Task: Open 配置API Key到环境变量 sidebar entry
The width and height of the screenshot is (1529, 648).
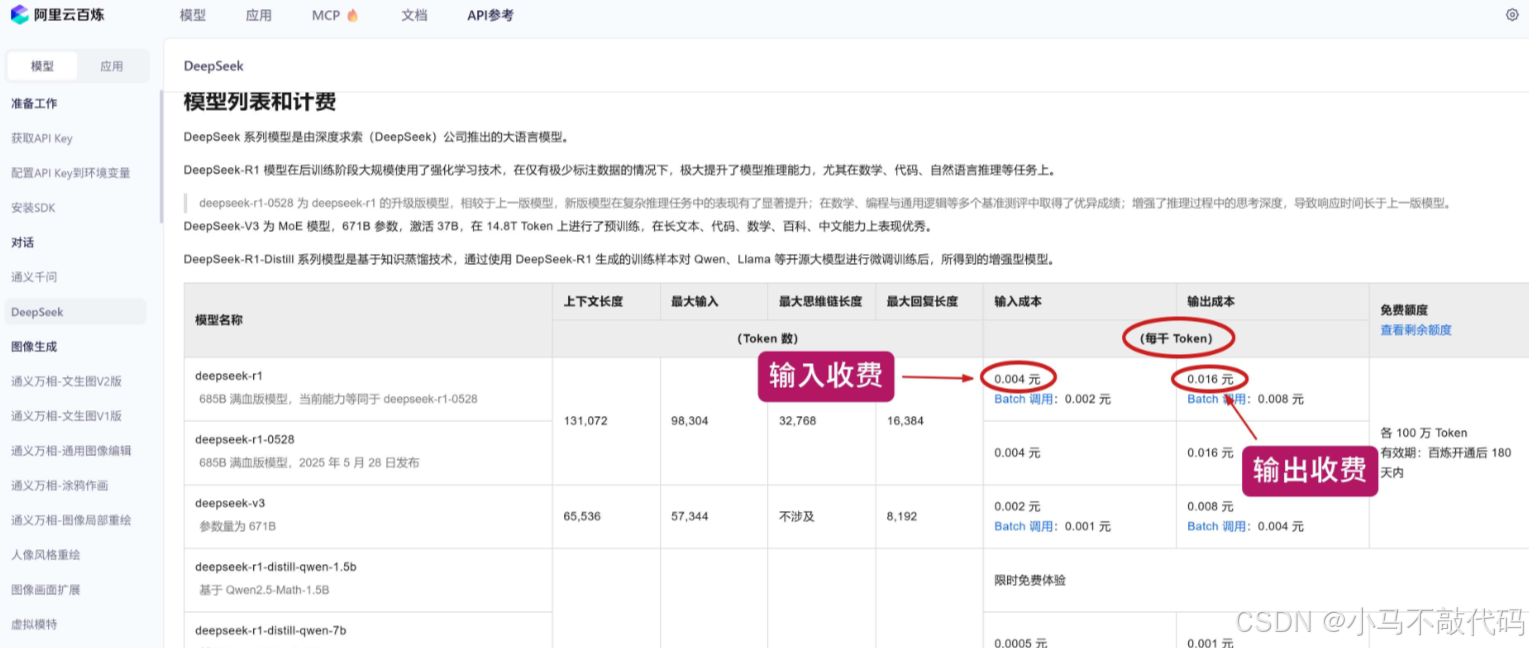Action: pyautogui.click(x=71, y=173)
